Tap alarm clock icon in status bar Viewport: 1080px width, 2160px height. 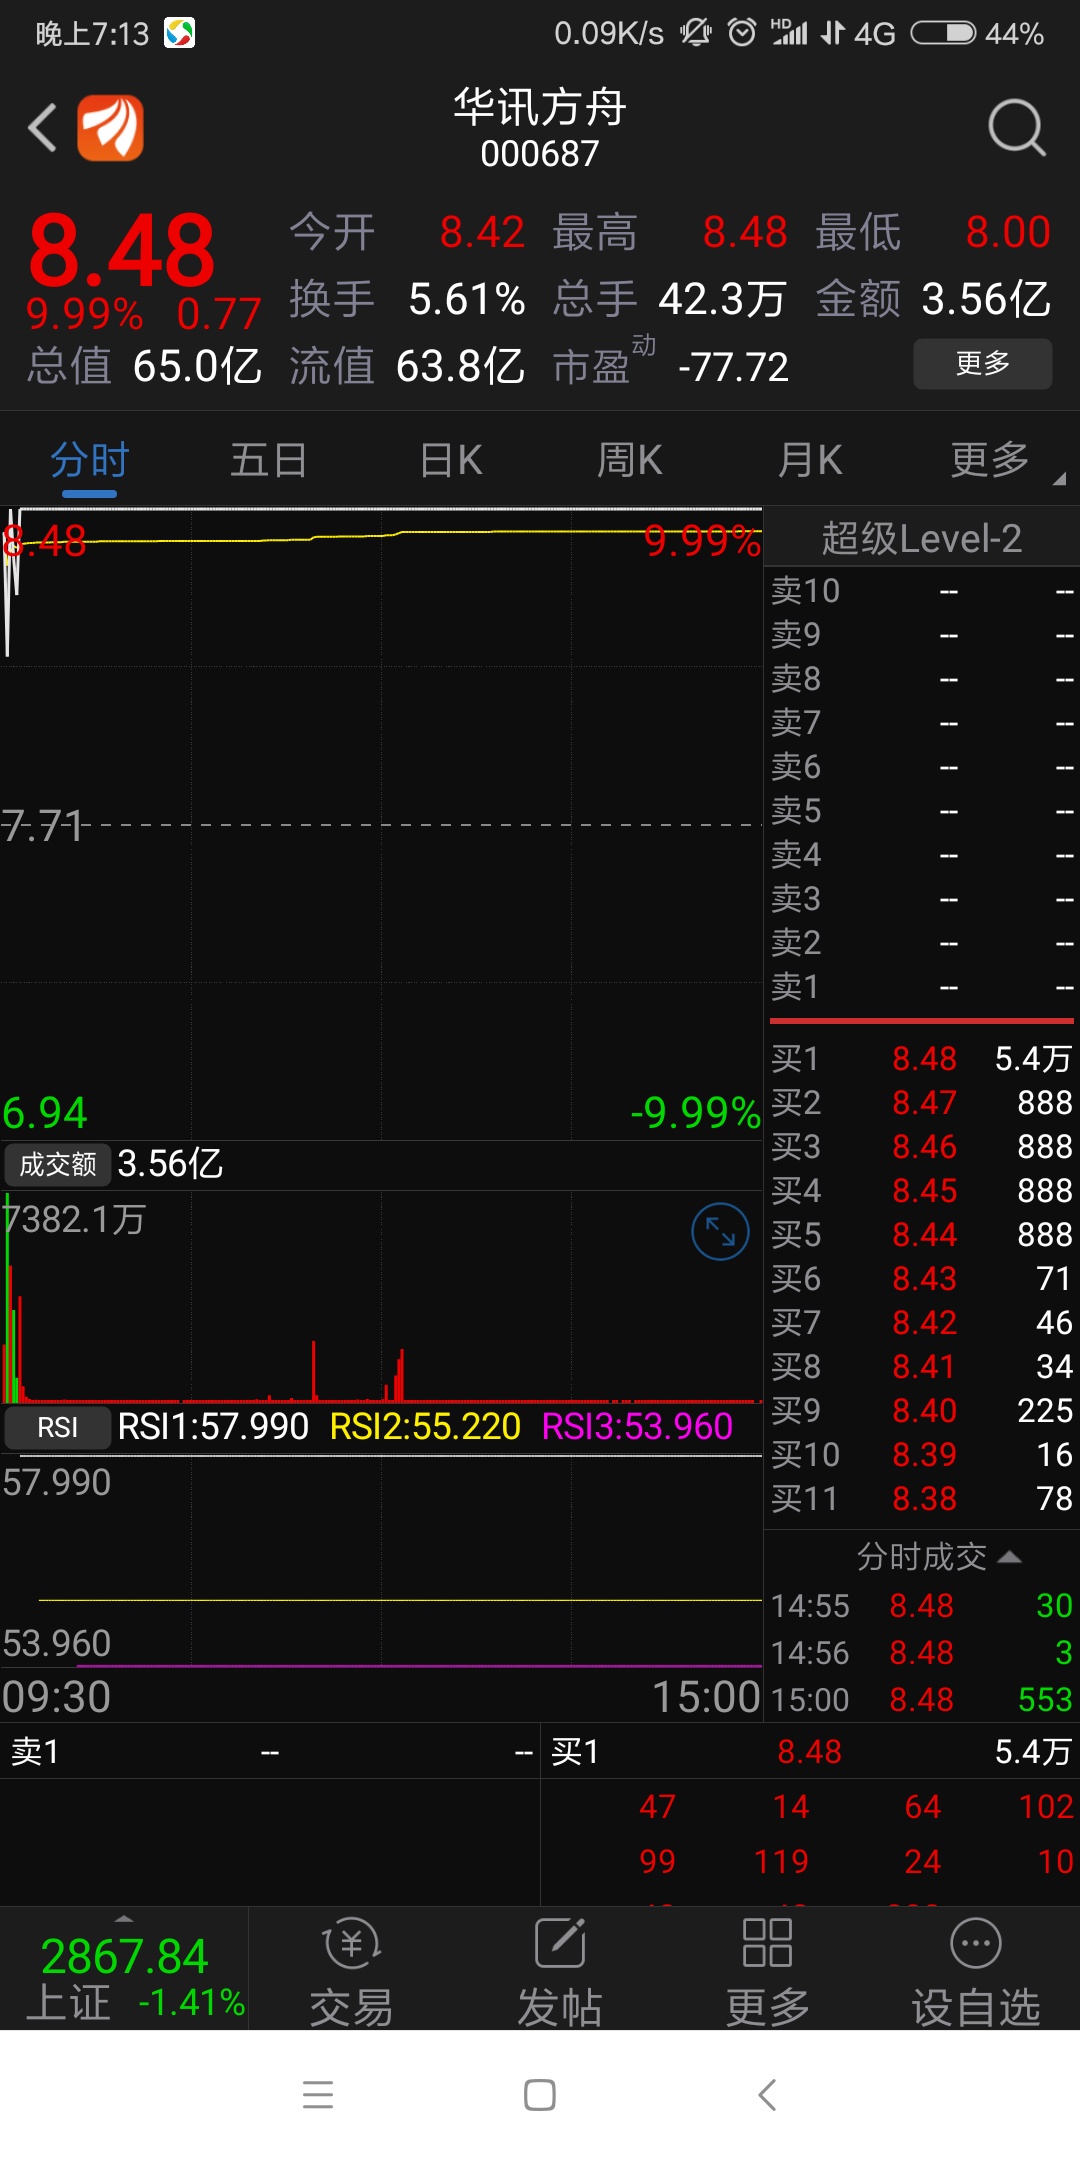(742, 33)
